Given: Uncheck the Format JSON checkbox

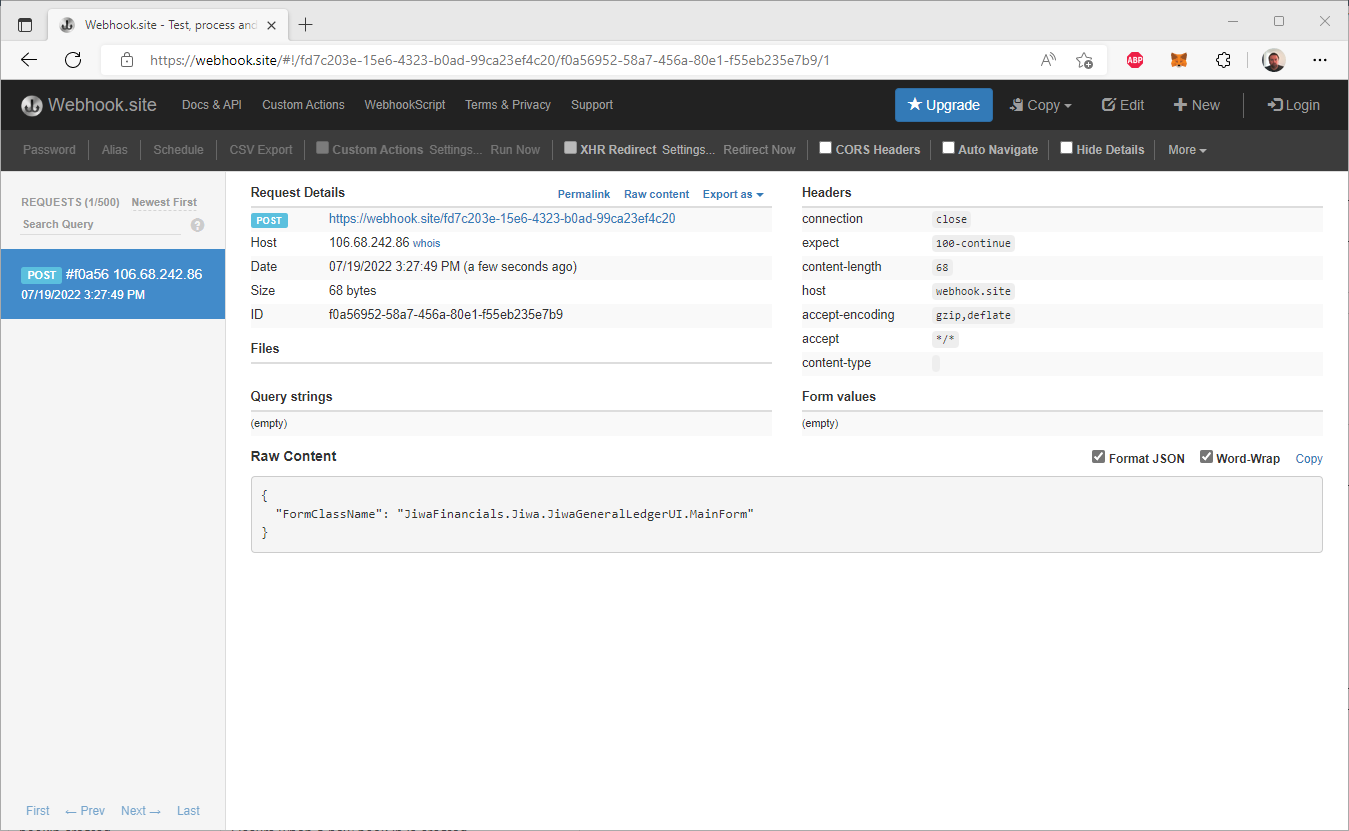Looking at the screenshot, I should click(1099, 457).
